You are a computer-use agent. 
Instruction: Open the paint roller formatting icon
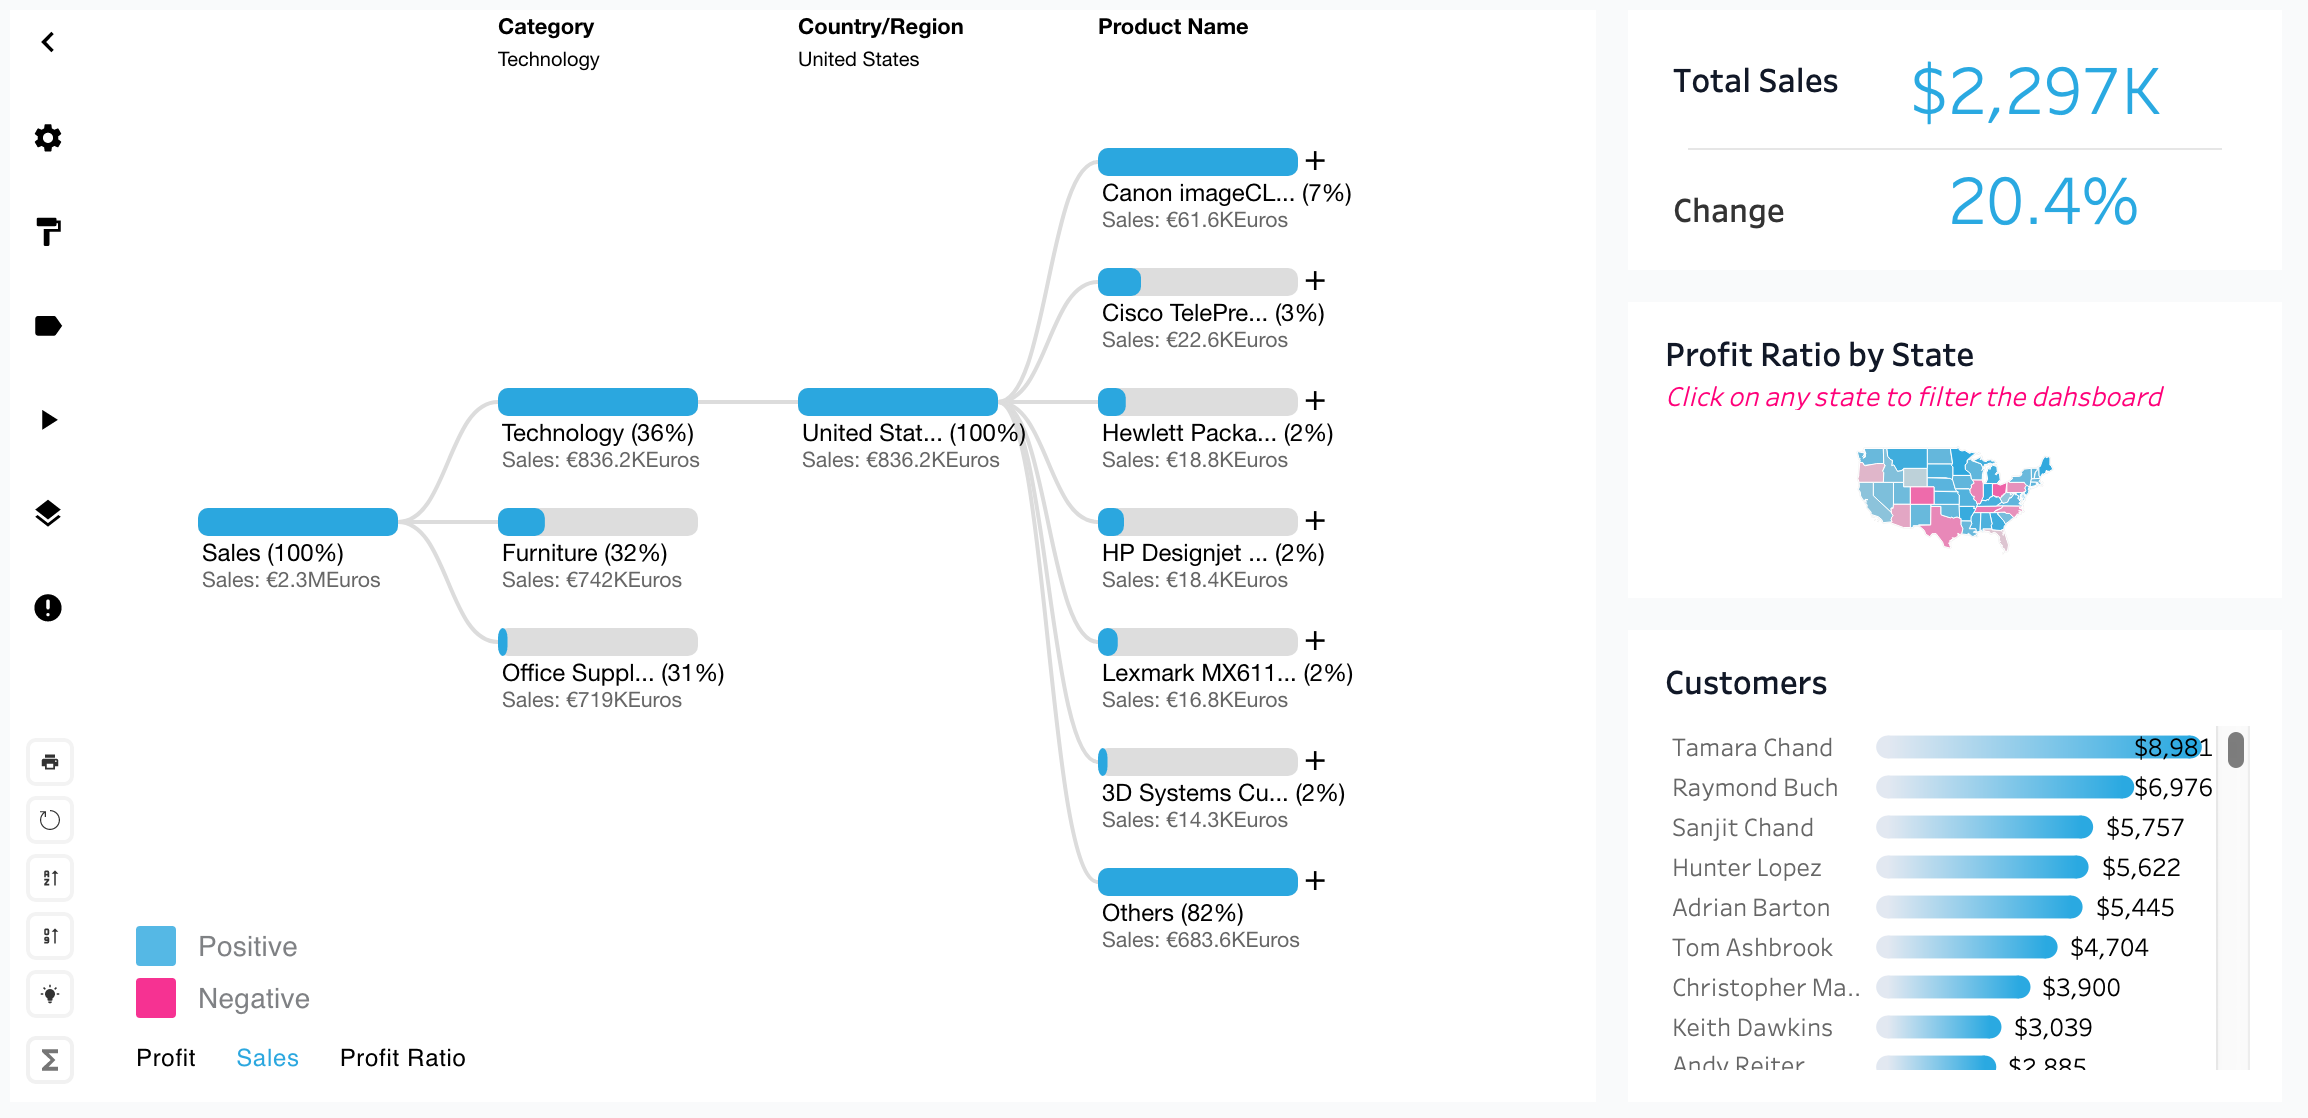tap(48, 232)
